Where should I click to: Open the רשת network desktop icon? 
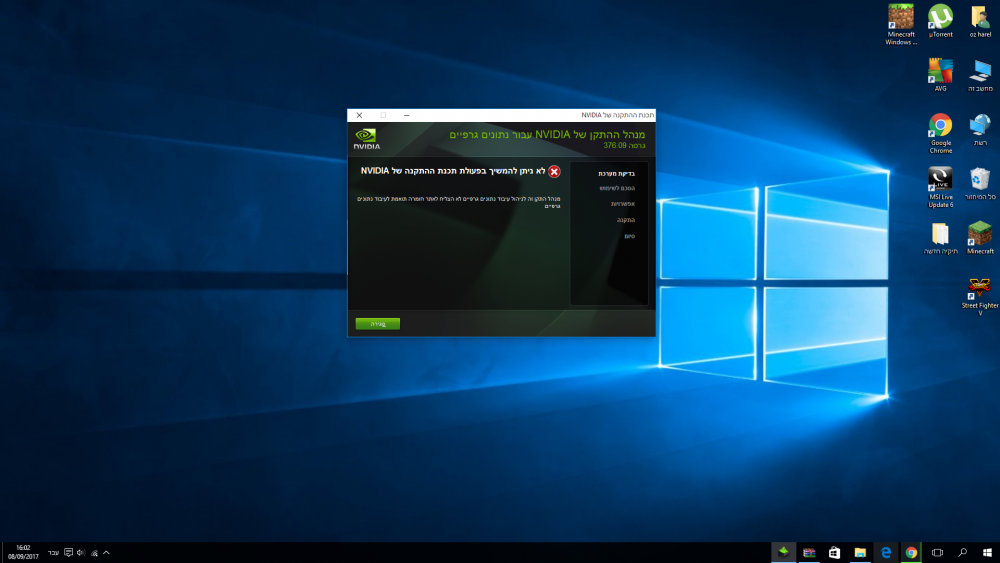pos(980,129)
